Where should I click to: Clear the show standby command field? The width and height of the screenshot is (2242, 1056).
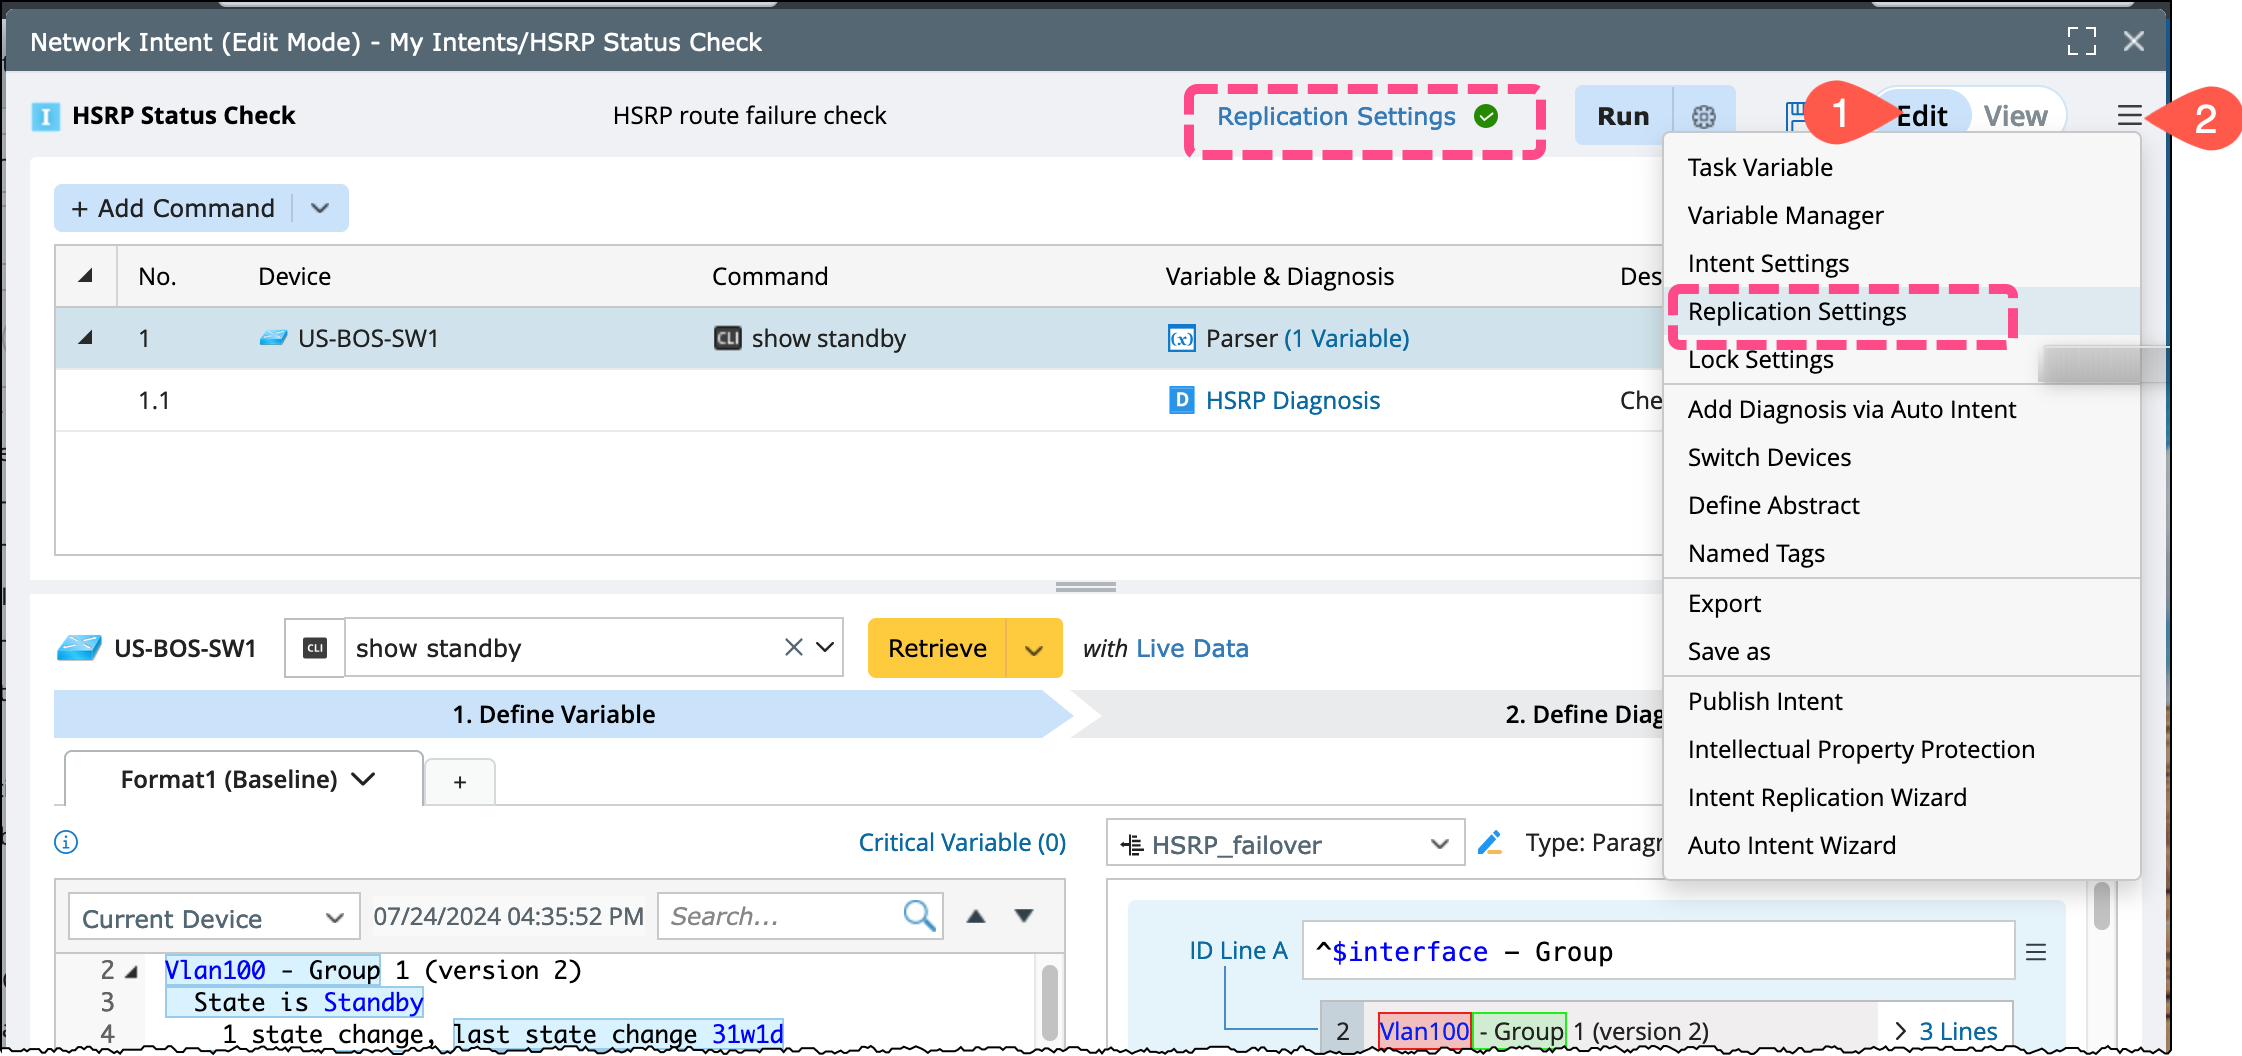tap(793, 647)
